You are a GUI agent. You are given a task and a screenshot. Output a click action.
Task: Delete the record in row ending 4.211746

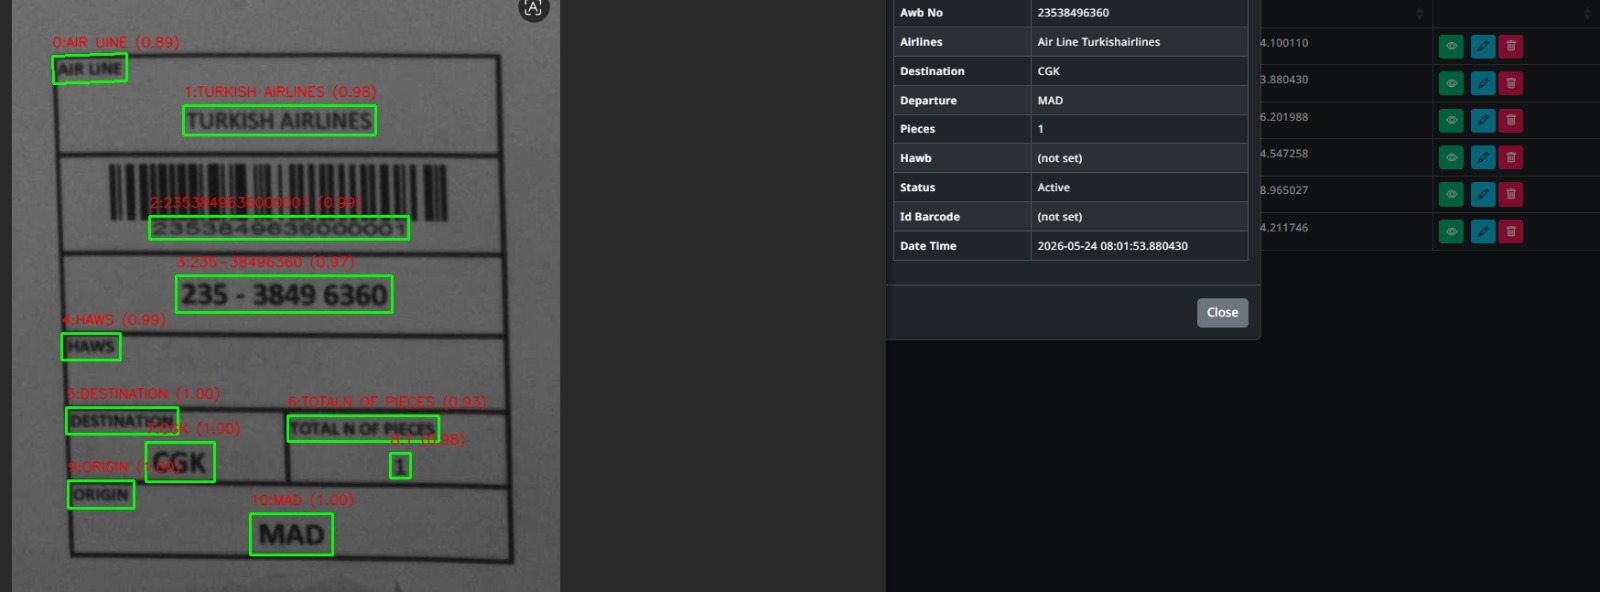pyautogui.click(x=1511, y=231)
